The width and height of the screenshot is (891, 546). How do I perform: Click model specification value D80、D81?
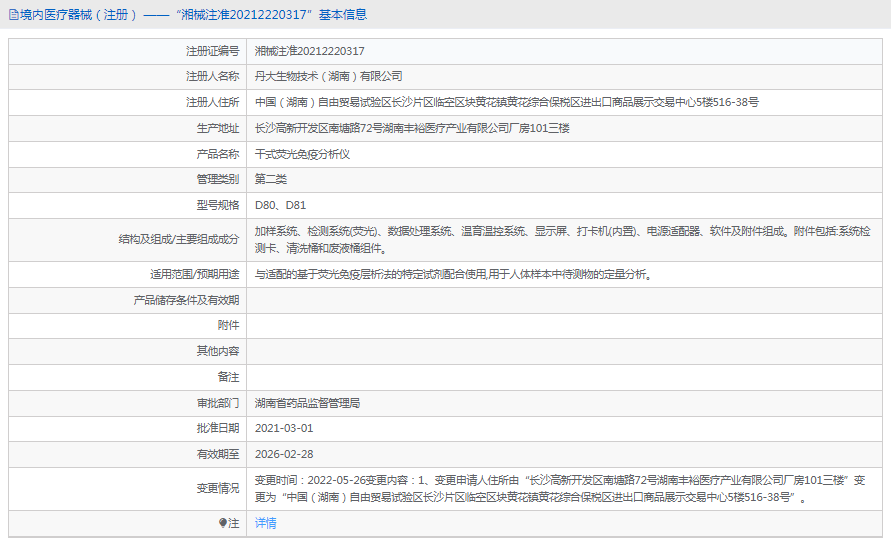(x=280, y=205)
